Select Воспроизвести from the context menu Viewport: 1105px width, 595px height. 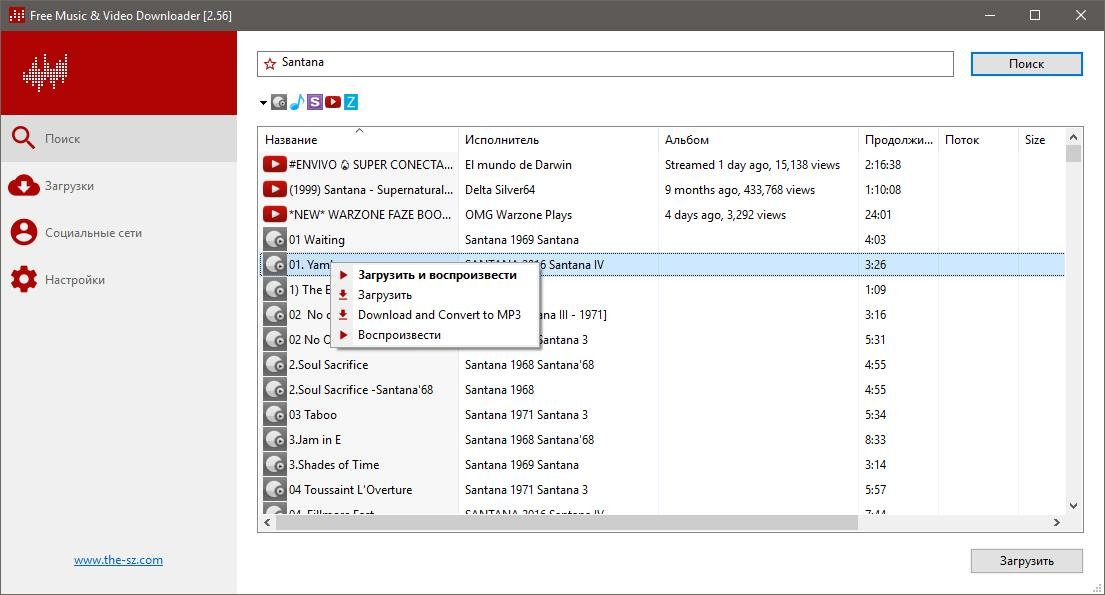pyautogui.click(x=399, y=335)
